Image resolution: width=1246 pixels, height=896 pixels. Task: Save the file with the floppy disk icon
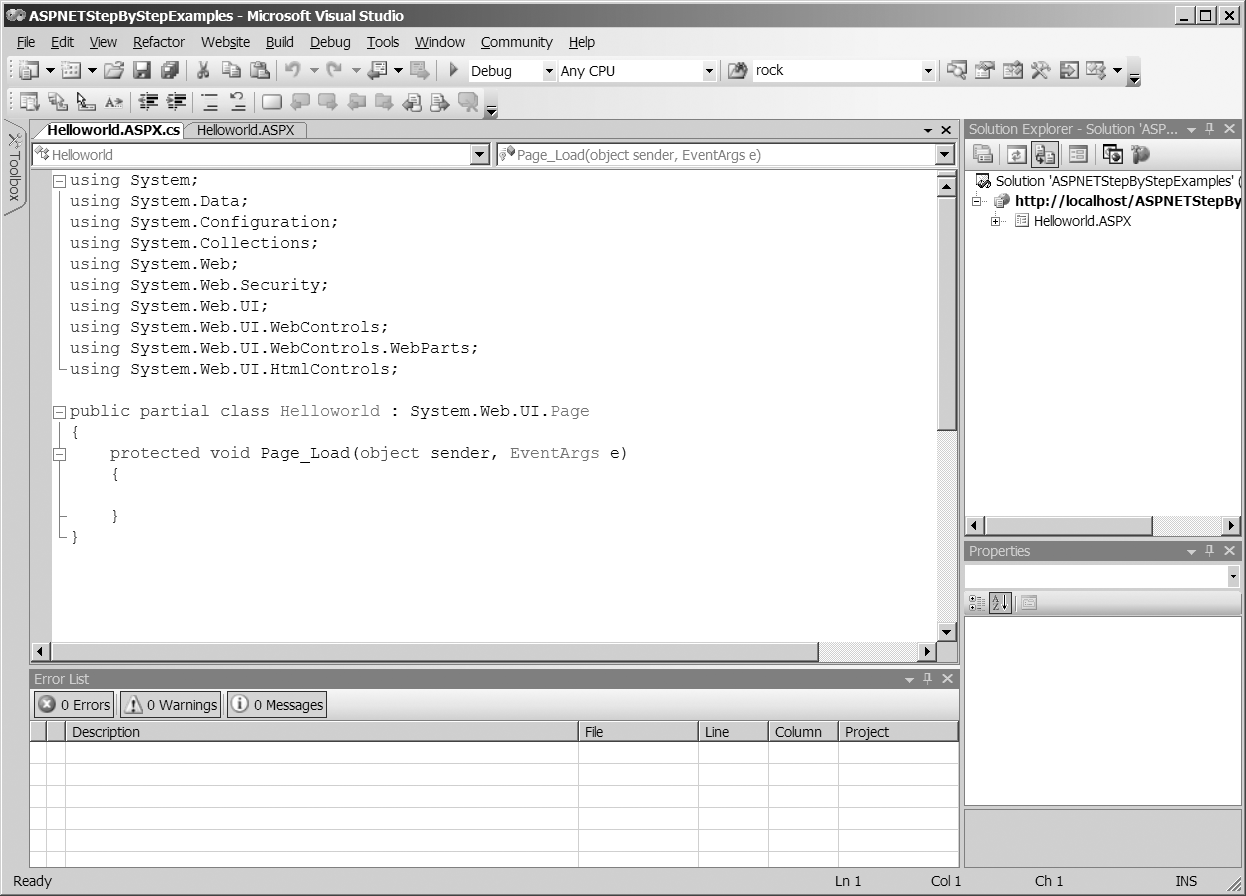pos(142,70)
